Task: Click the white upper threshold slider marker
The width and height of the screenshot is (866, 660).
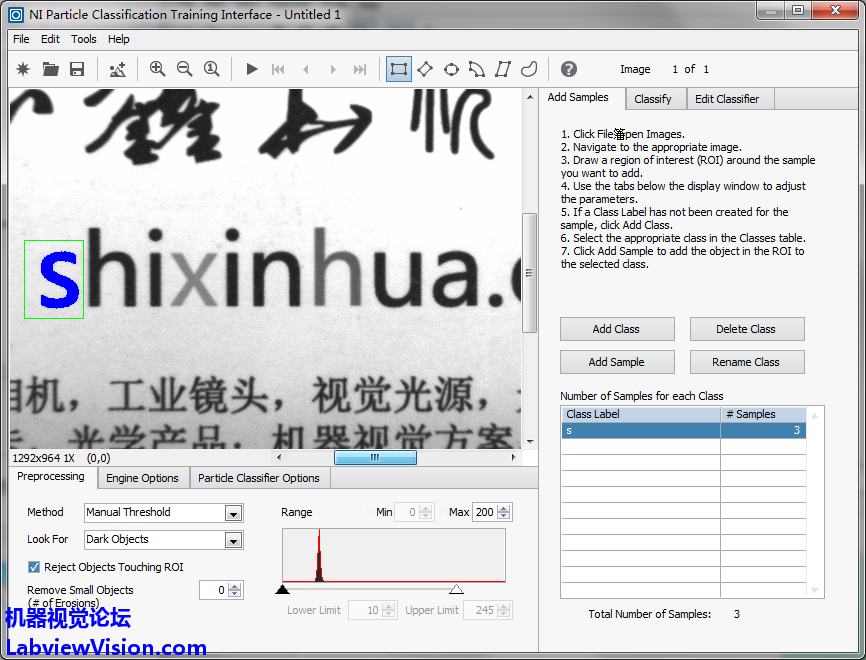Action: (x=456, y=589)
